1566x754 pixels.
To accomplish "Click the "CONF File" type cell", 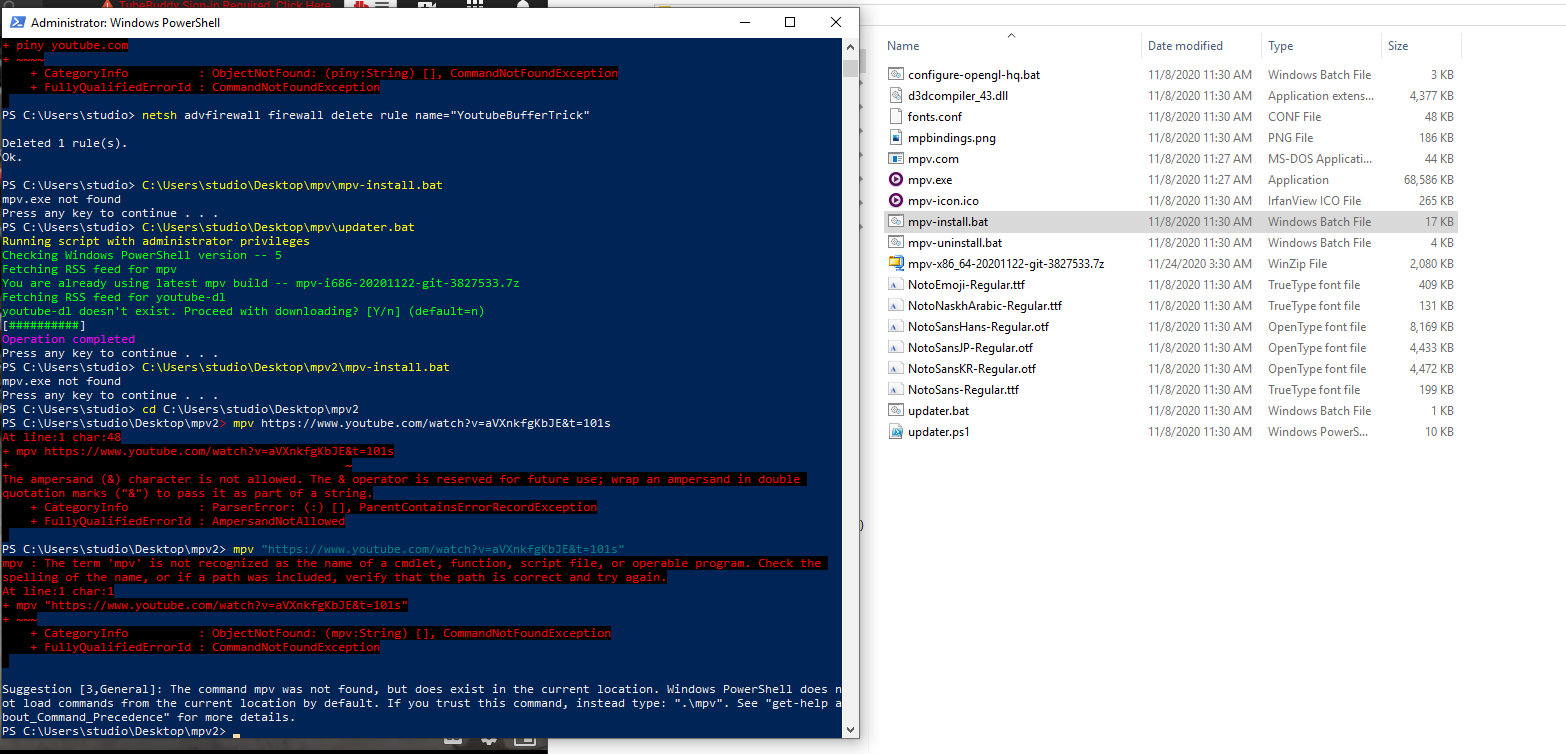I will point(1295,117).
